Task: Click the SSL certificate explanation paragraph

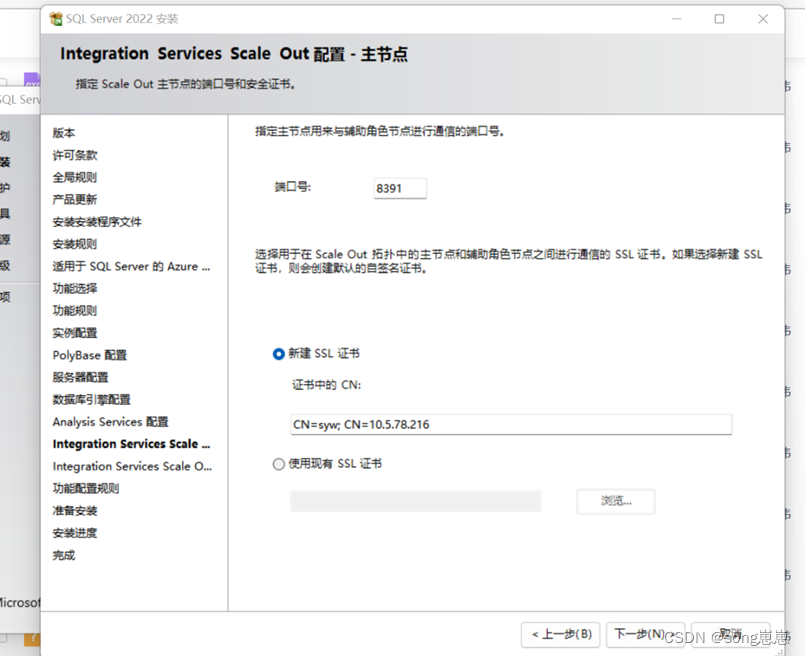Action: click(x=509, y=261)
